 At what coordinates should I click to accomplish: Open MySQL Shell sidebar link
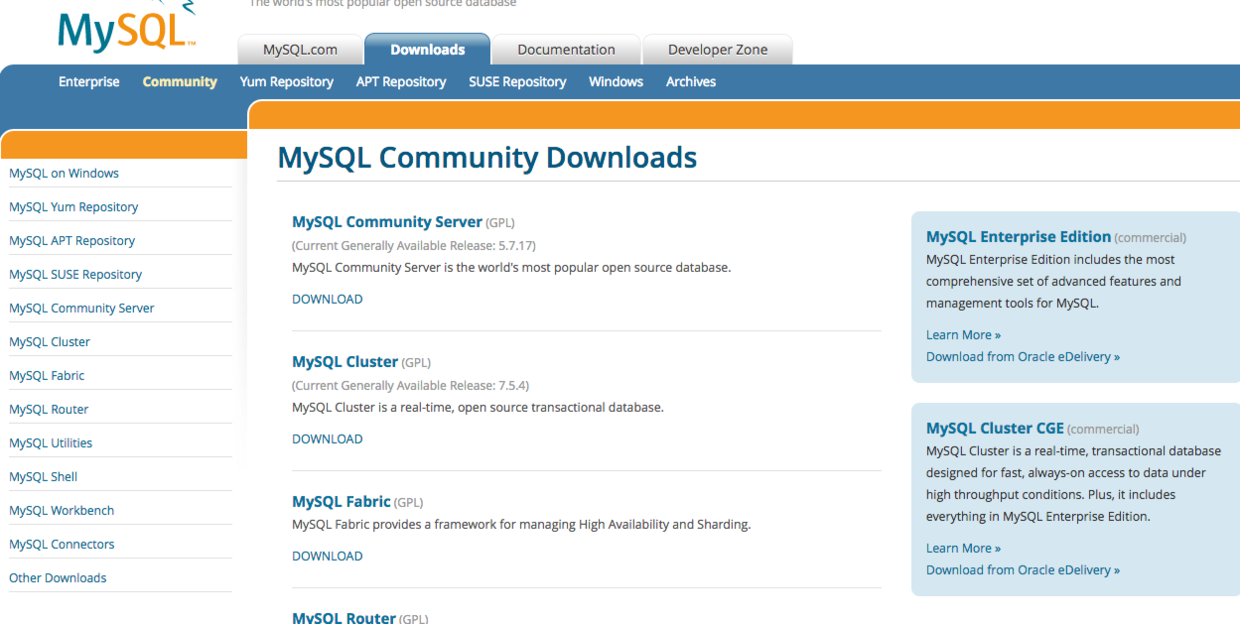(43, 477)
